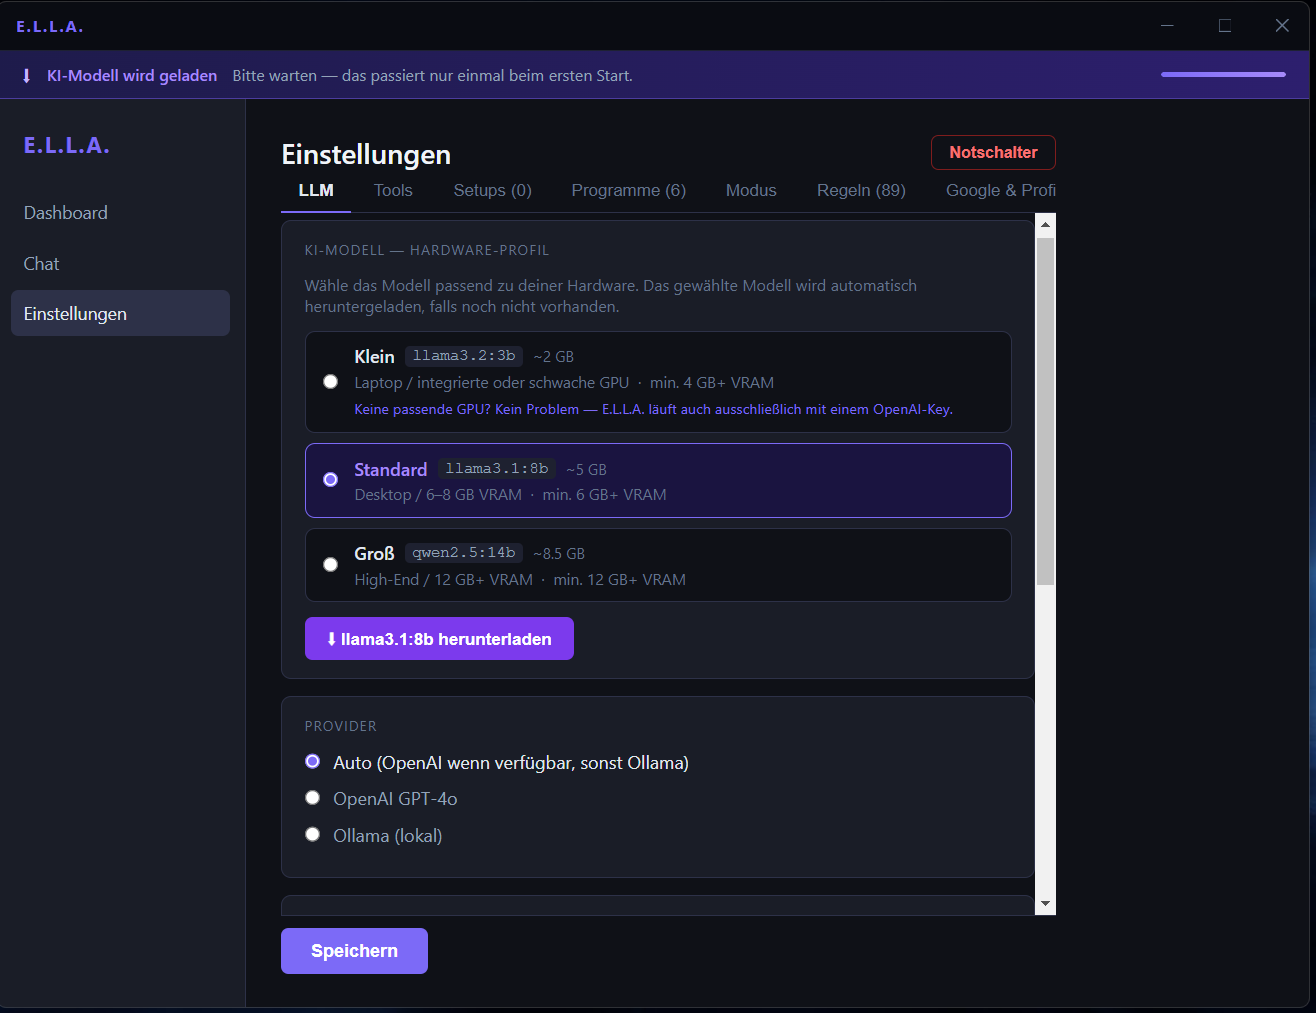Click the qwen2.5:14b model tag
Screen dimensions: 1316x1013
click(x=464, y=553)
